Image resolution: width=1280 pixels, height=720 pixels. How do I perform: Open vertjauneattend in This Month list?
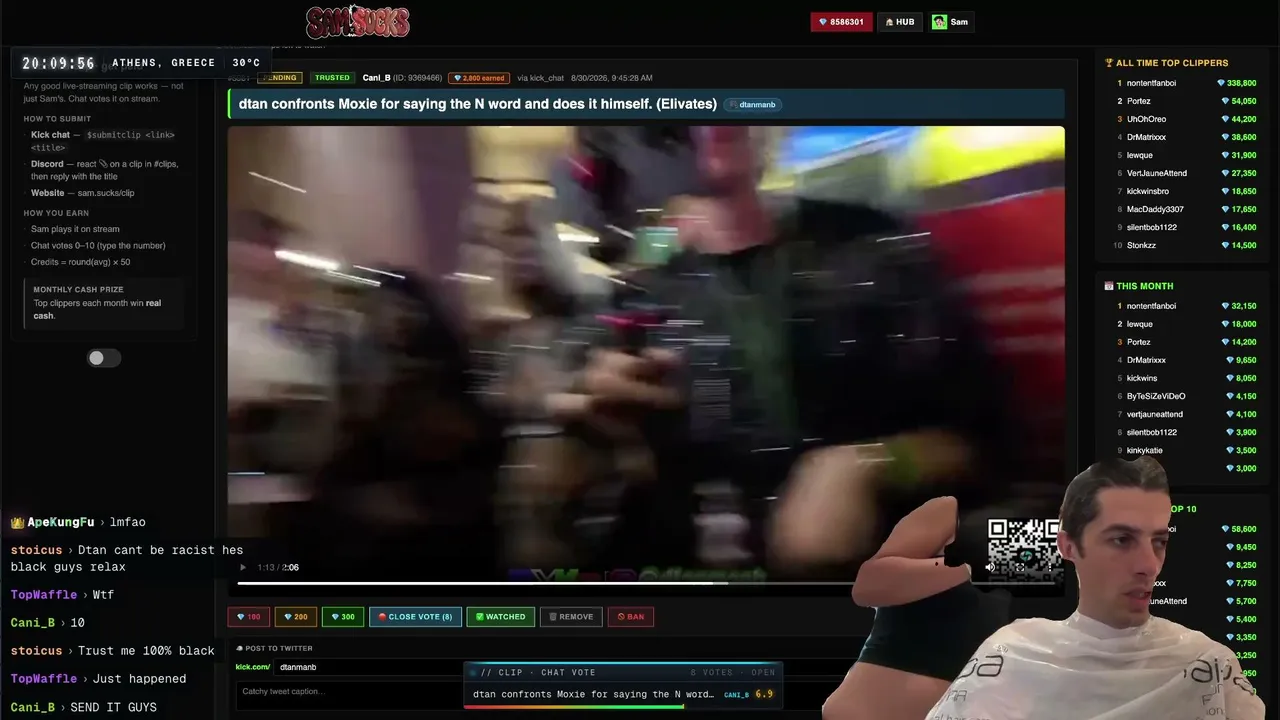(x=1155, y=414)
